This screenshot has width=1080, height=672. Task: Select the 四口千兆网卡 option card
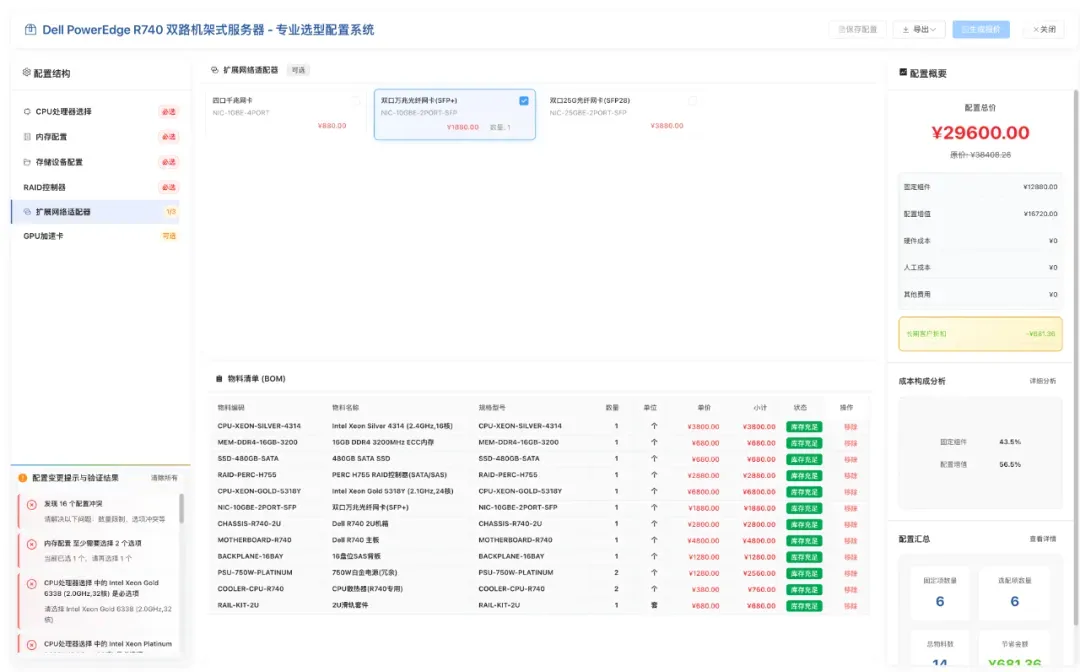(x=286, y=114)
